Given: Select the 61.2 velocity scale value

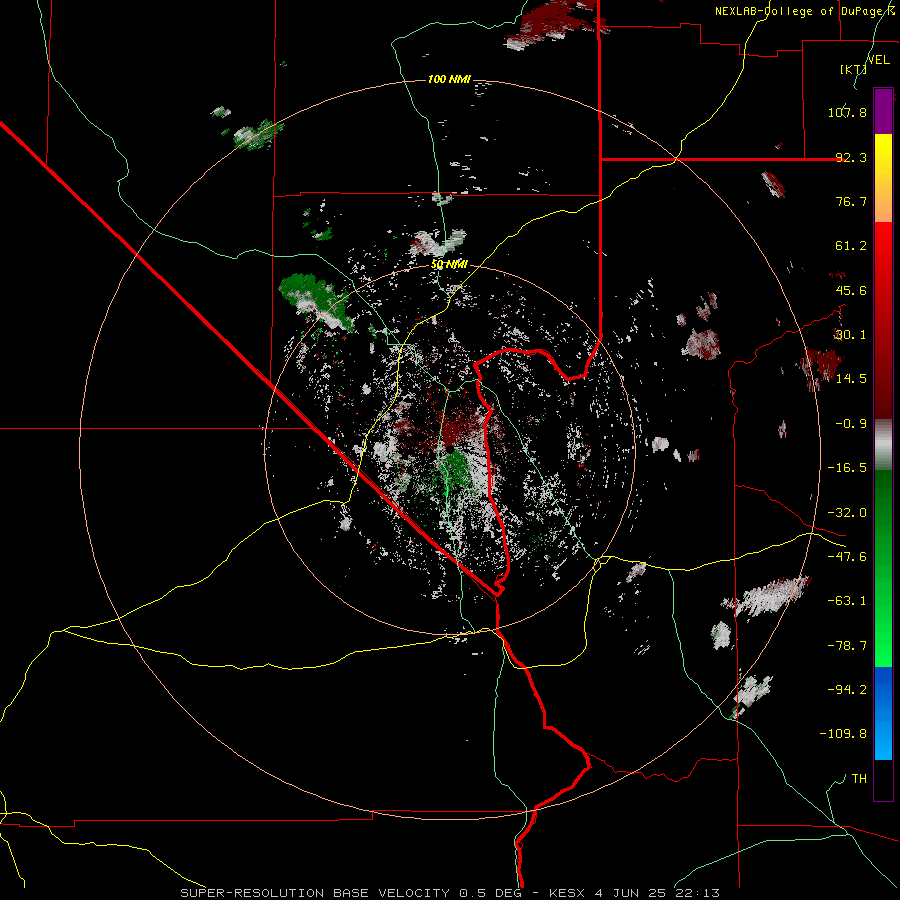Looking at the screenshot, I should pos(851,246).
